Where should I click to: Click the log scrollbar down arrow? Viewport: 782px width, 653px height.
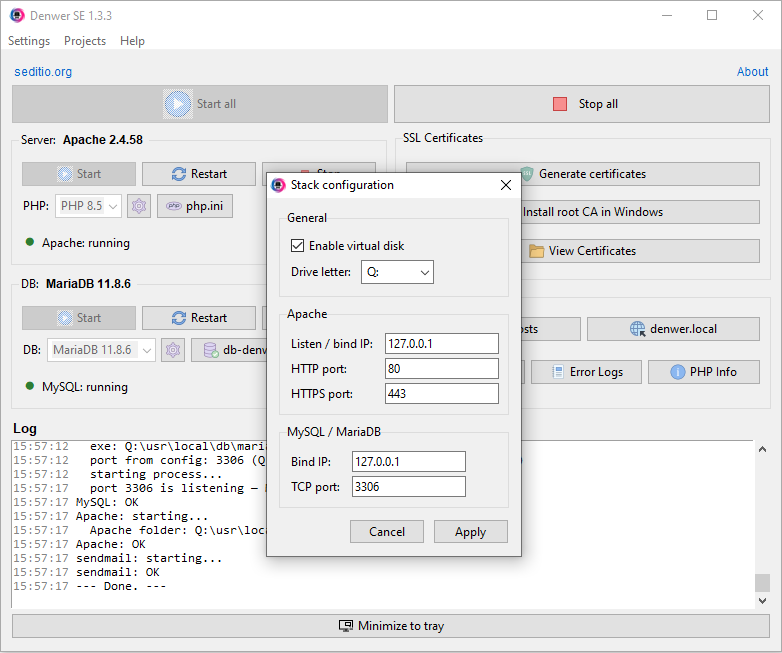762,601
